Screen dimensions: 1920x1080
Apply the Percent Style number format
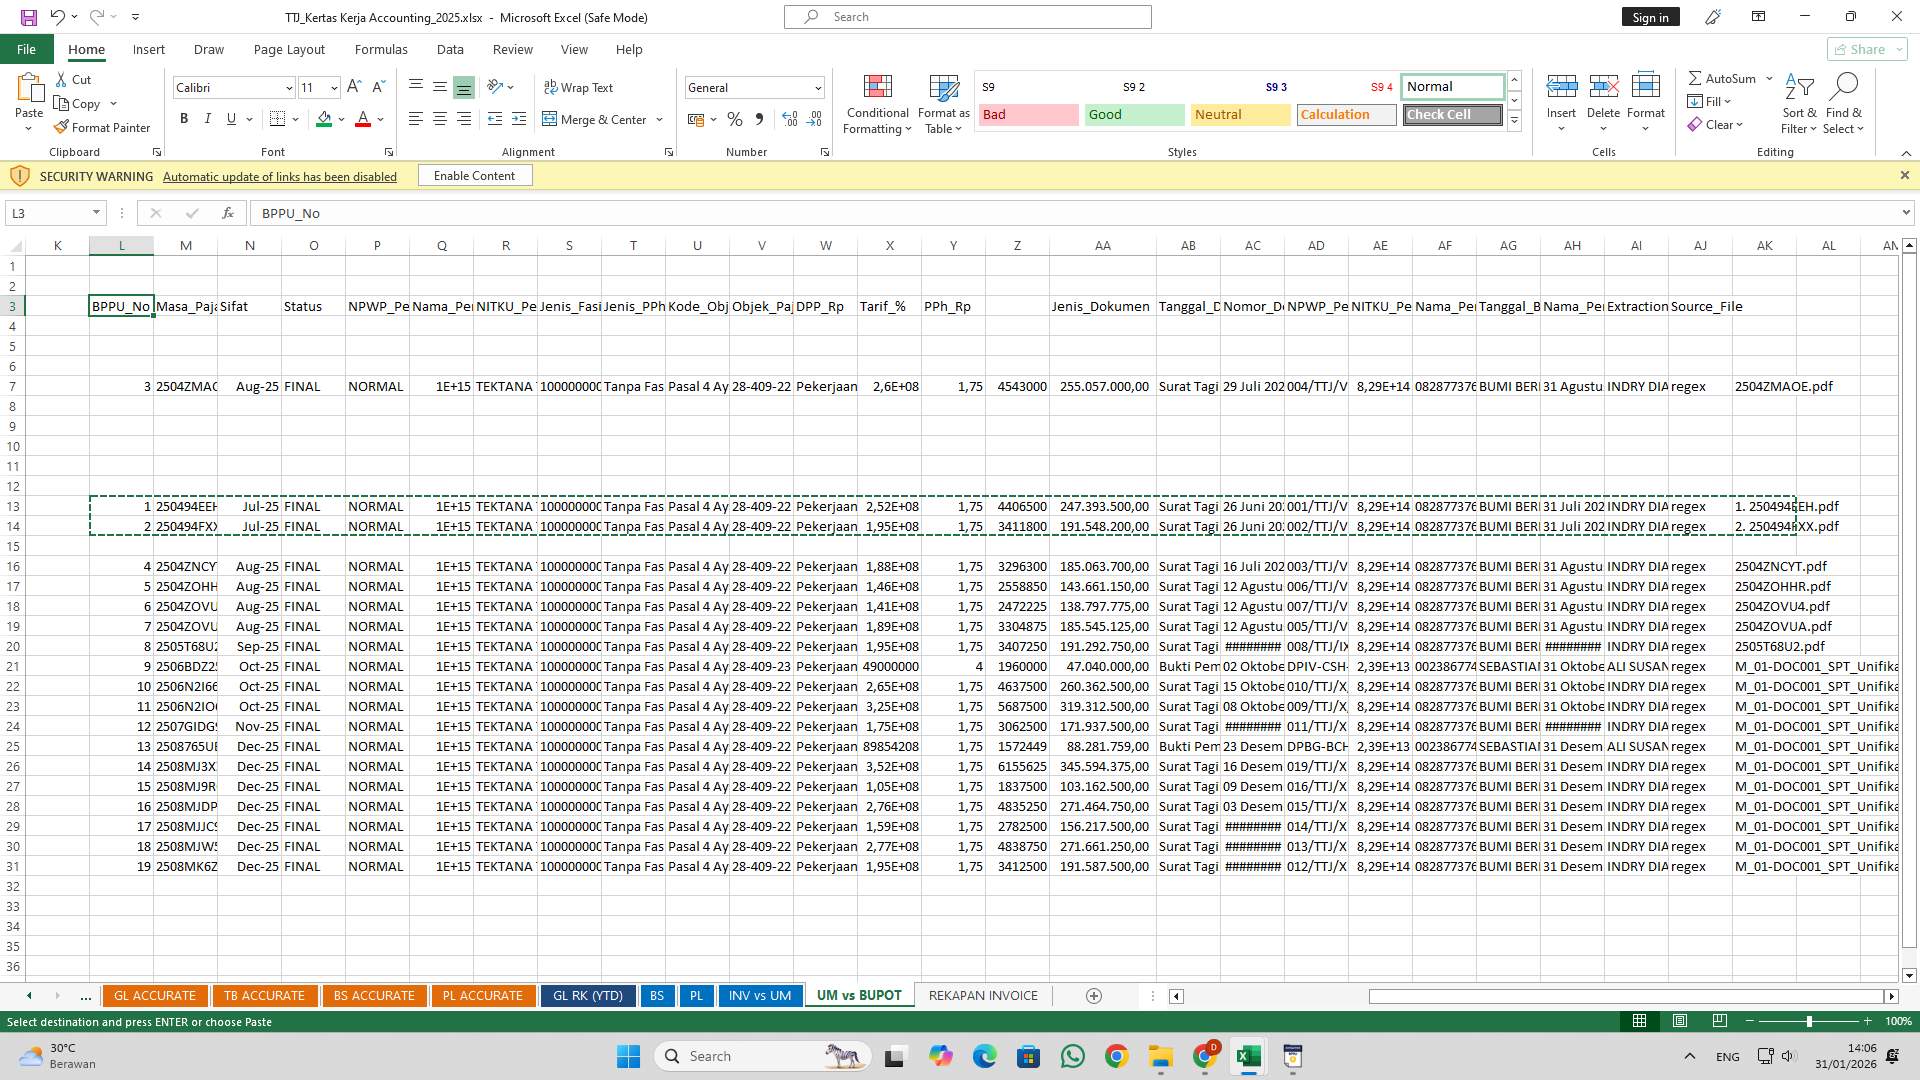[735, 119]
